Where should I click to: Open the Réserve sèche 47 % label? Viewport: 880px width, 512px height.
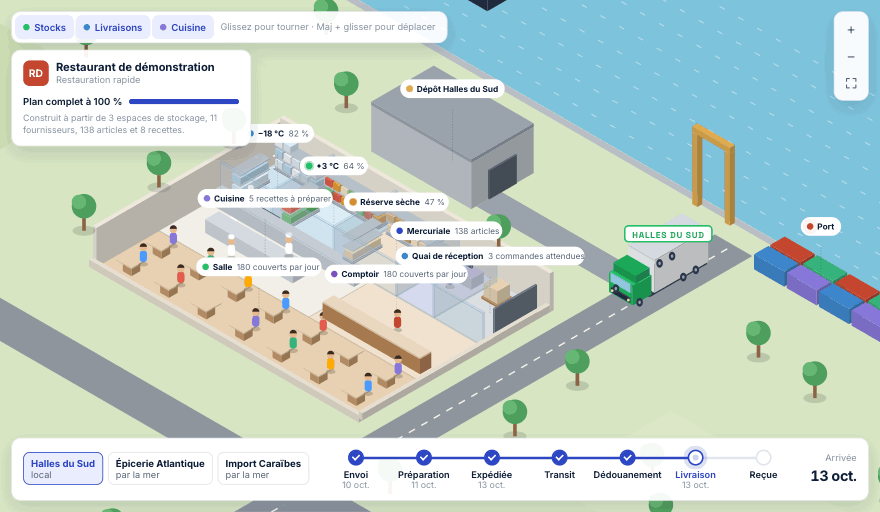(396, 202)
